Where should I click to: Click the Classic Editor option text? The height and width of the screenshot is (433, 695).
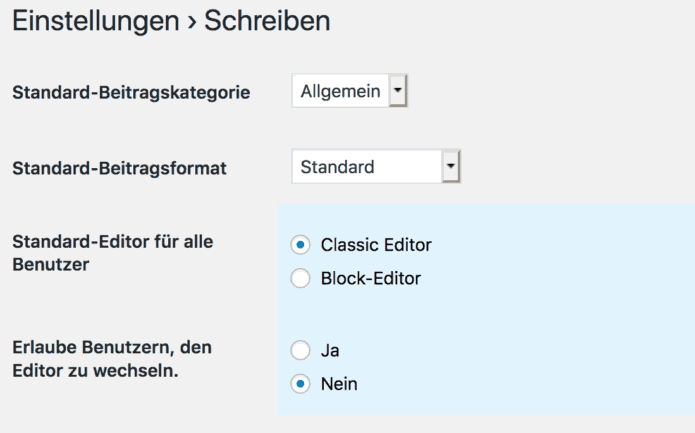point(376,245)
